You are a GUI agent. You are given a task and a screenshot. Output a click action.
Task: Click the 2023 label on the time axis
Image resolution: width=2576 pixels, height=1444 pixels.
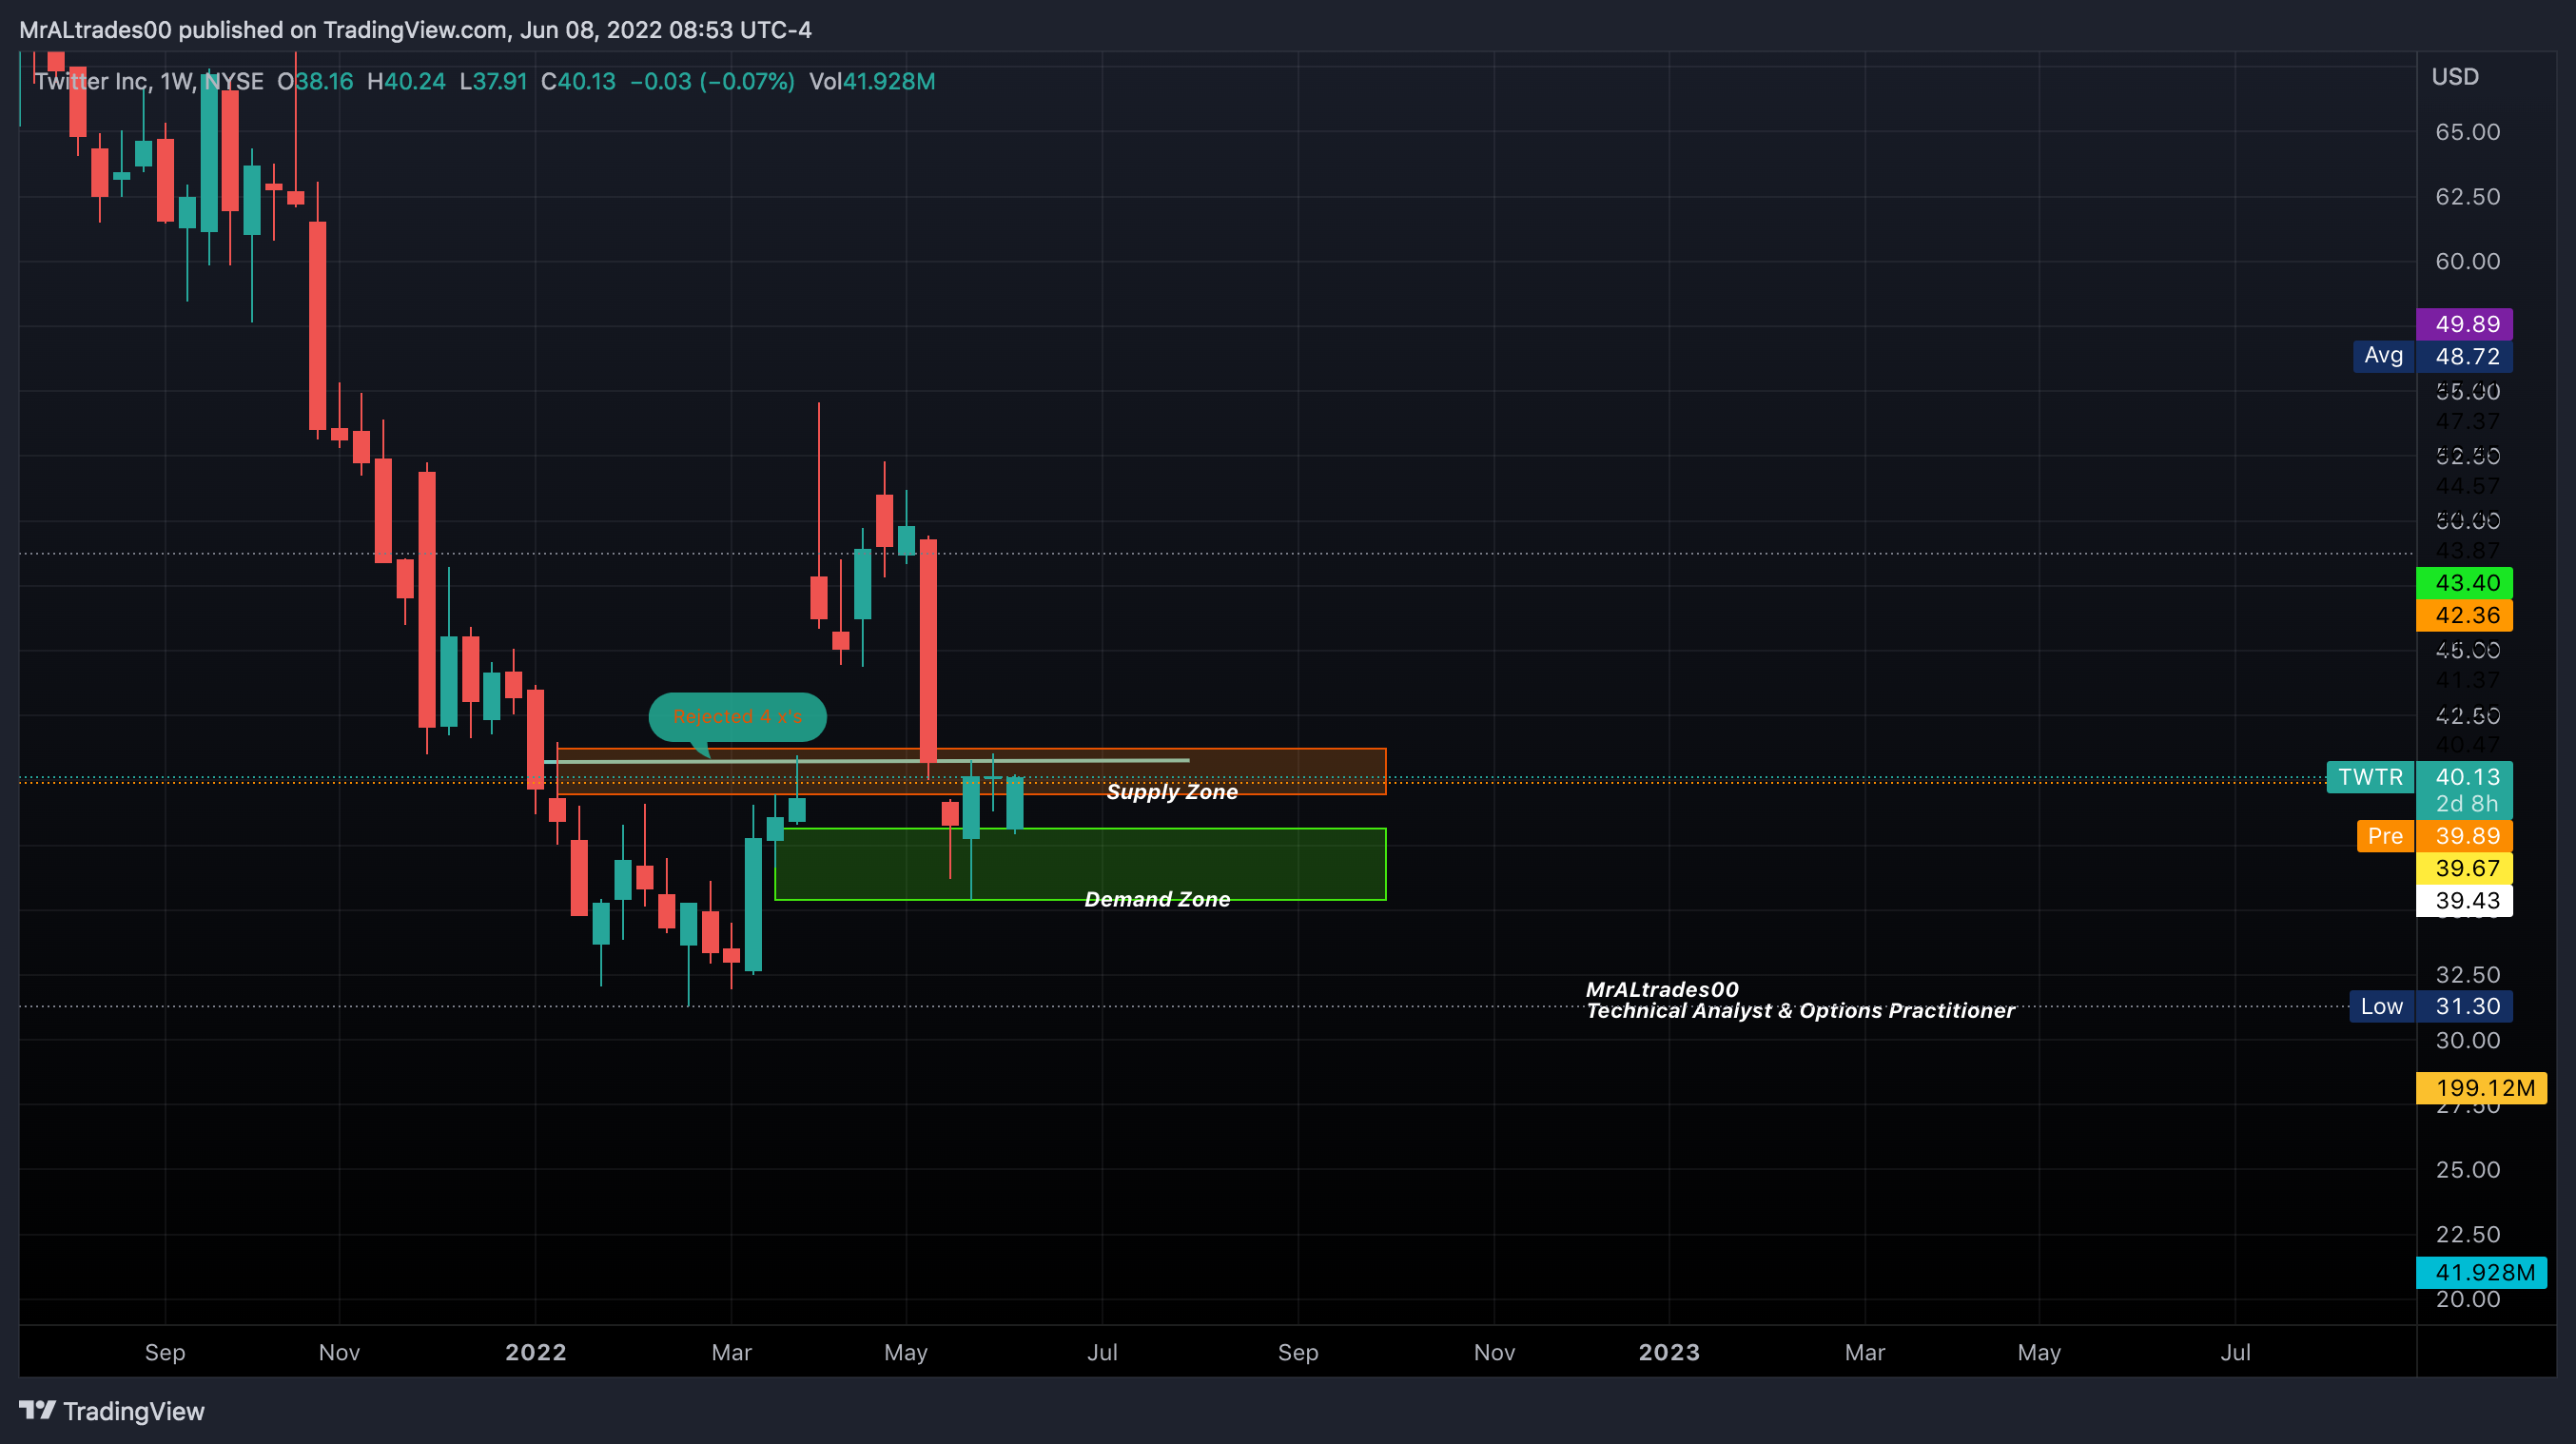[1669, 1352]
